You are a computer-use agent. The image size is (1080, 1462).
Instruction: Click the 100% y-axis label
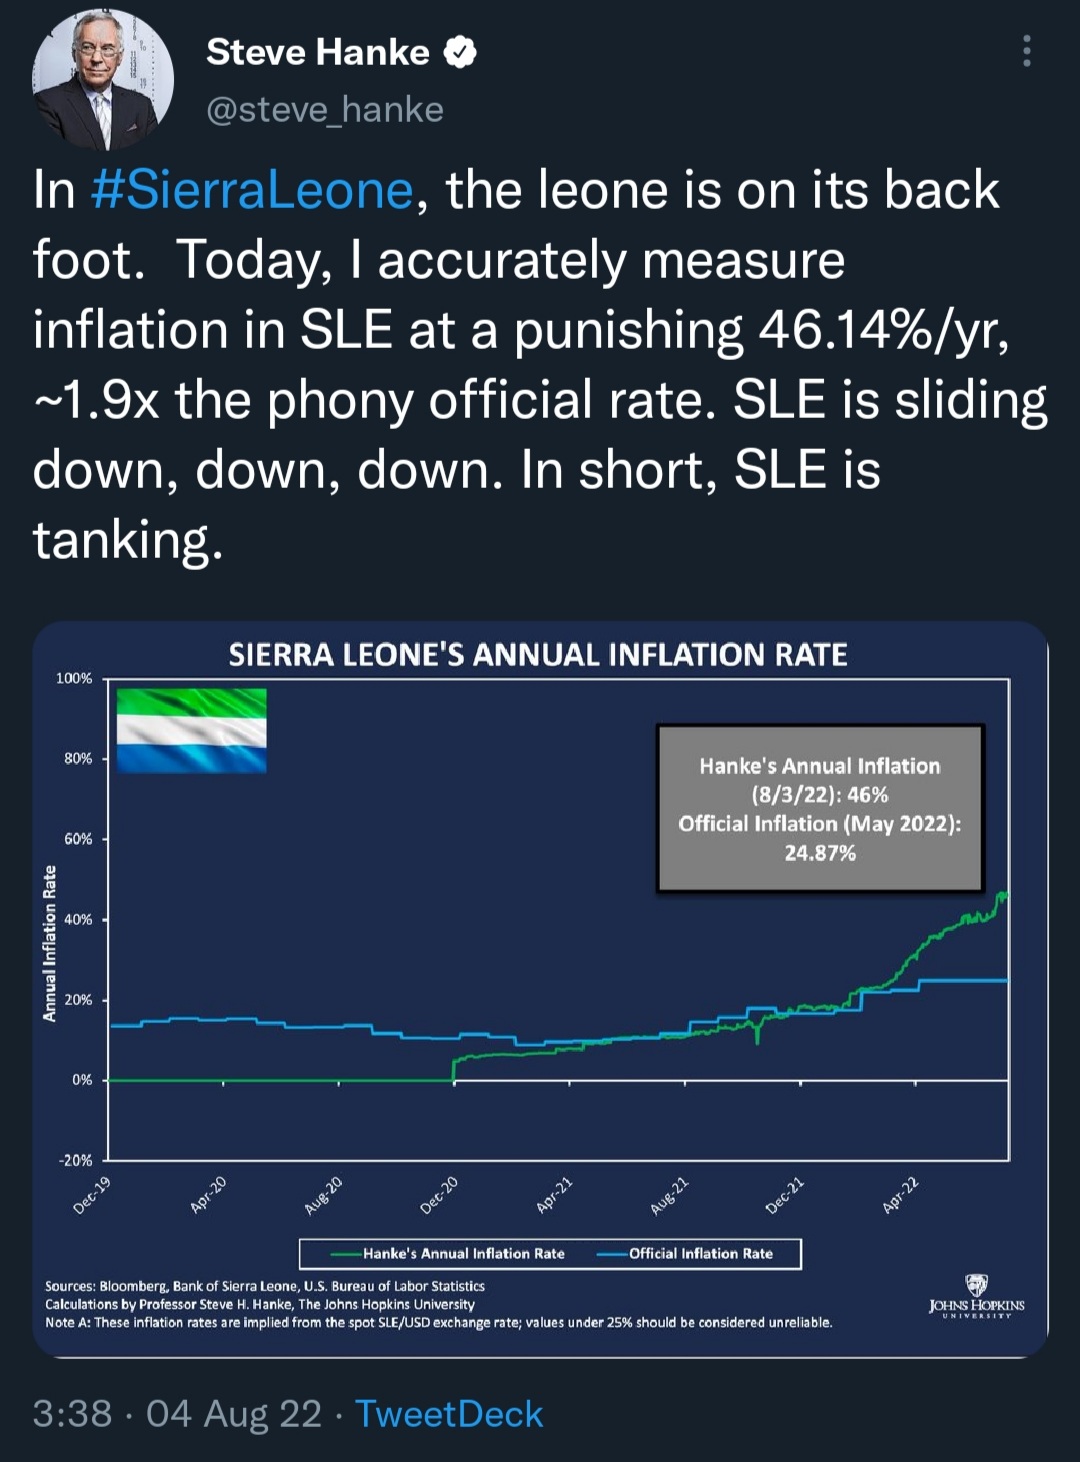click(x=74, y=678)
